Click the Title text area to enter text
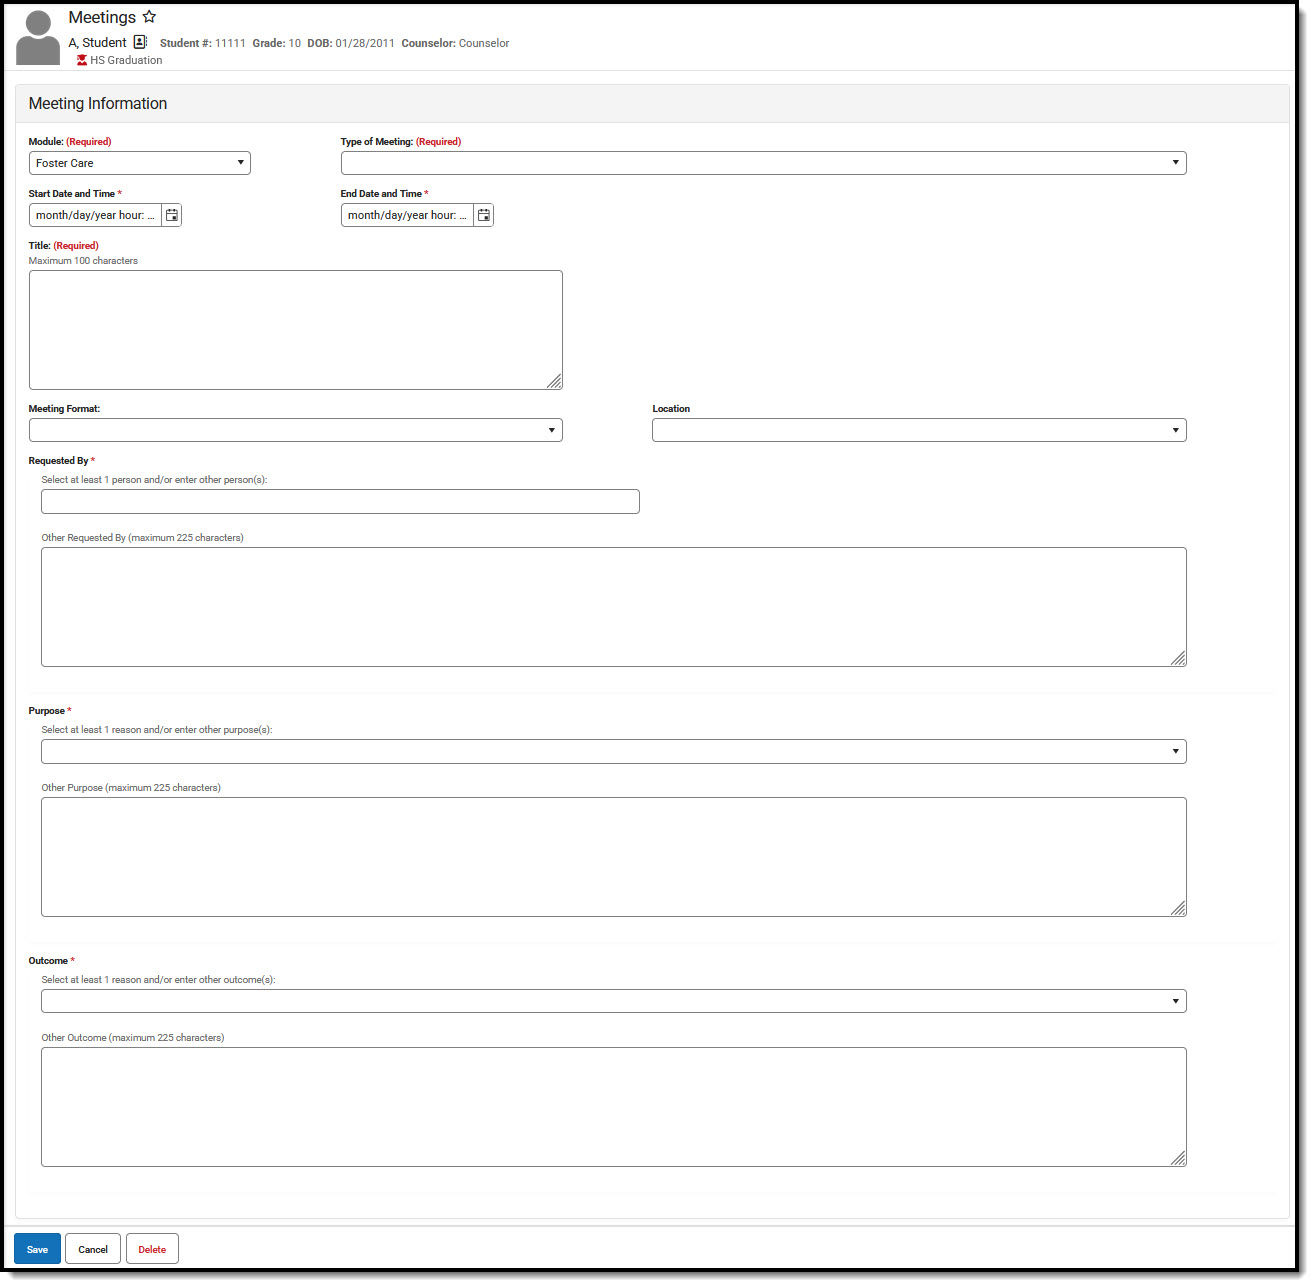The height and width of the screenshot is (1287, 1314). point(295,329)
